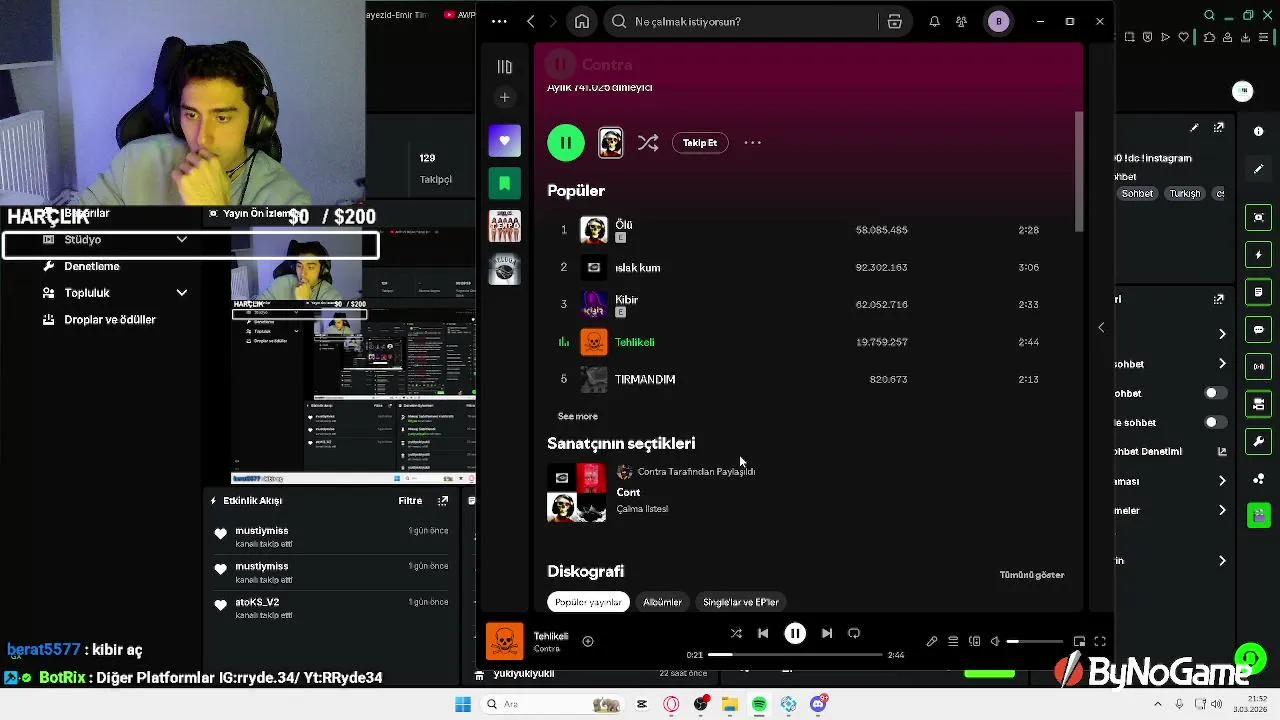Click the info icon in right strip
The height and width of the screenshot is (720, 1280).
click(x=1259, y=131)
